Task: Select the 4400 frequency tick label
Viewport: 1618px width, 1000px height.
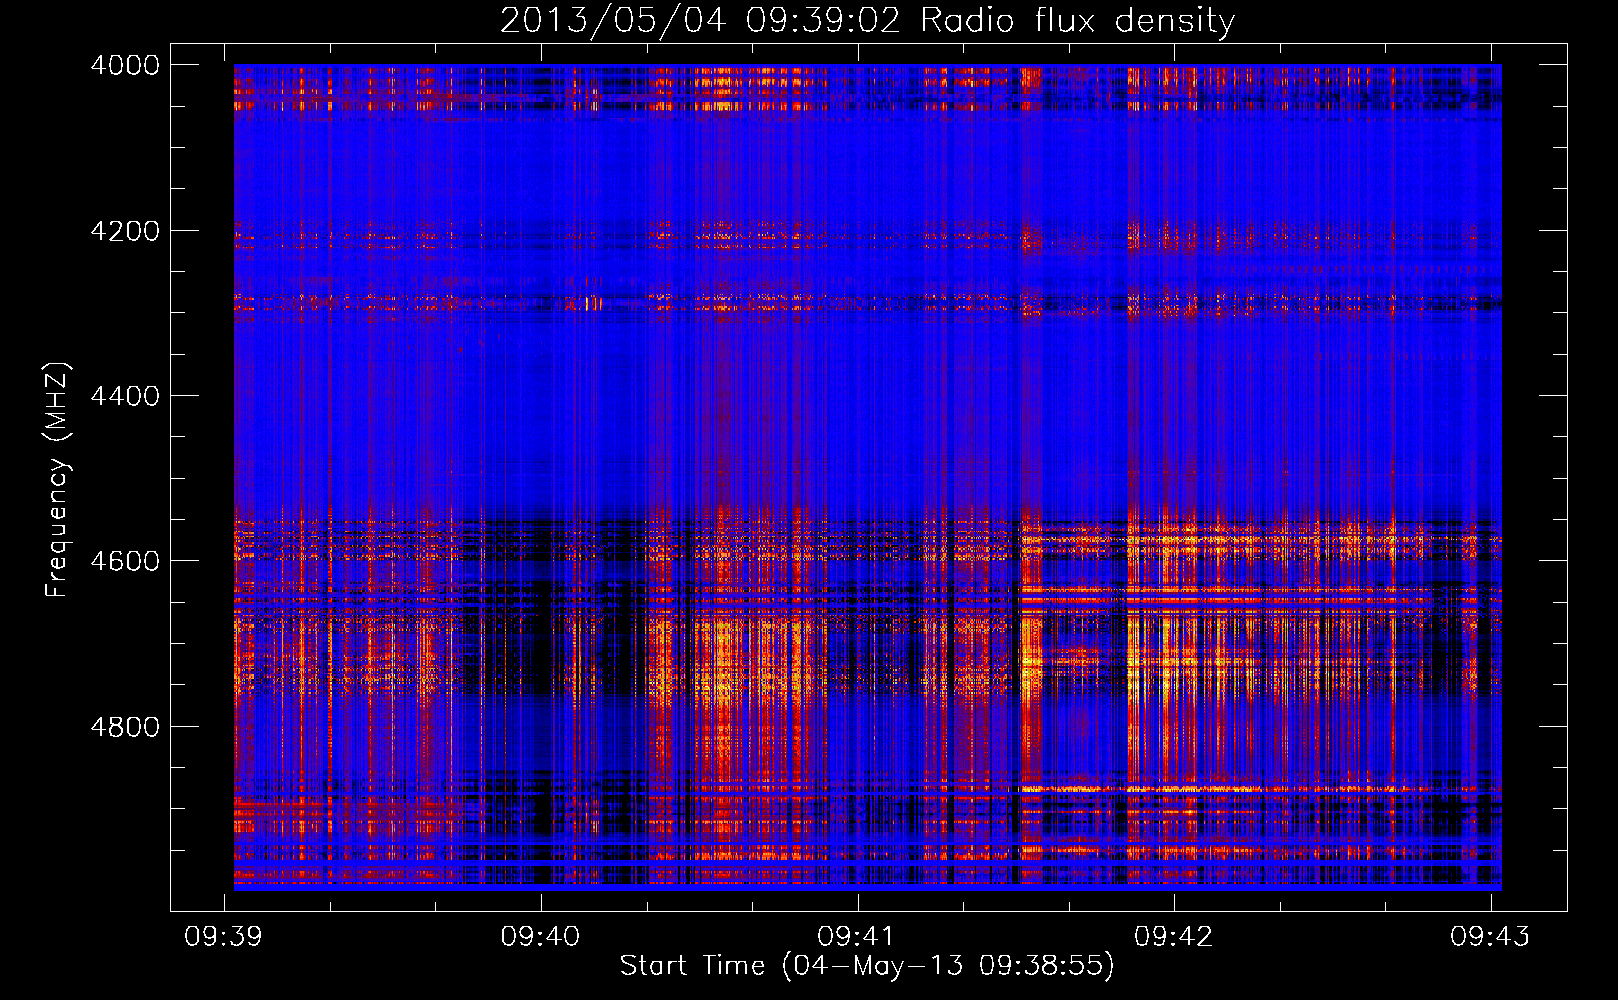Action: tap(125, 396)
